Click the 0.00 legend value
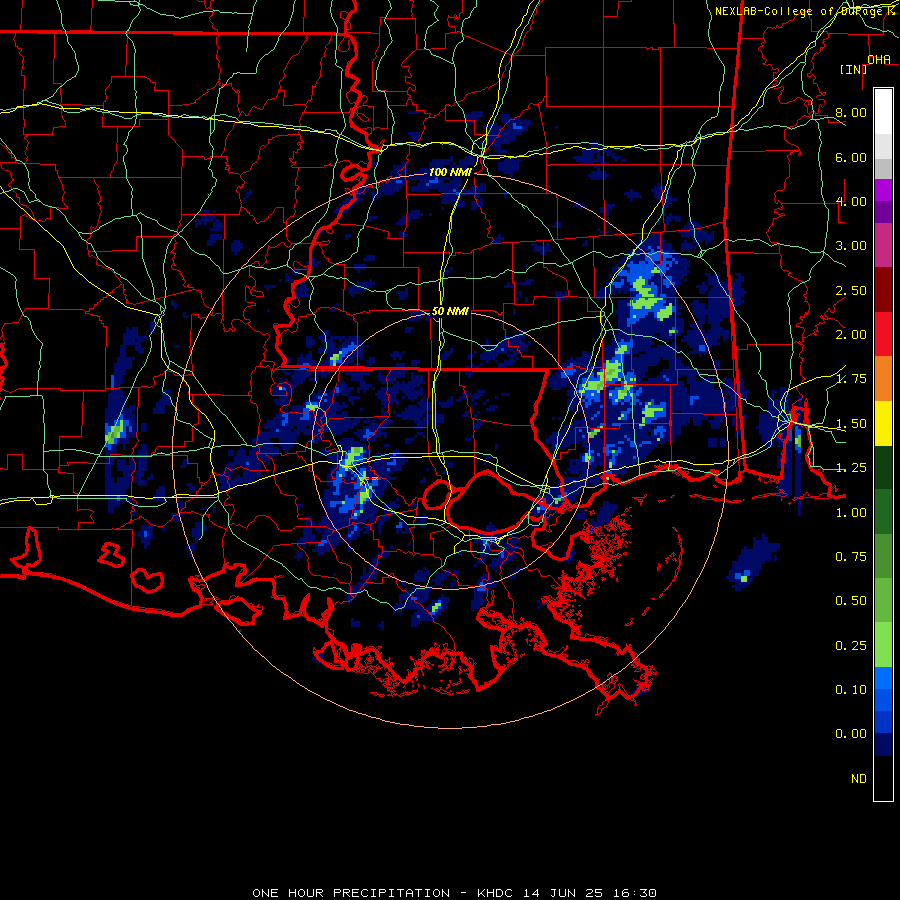Image resolution: width=900 pixels, height=900 pixels. (851, 734)
